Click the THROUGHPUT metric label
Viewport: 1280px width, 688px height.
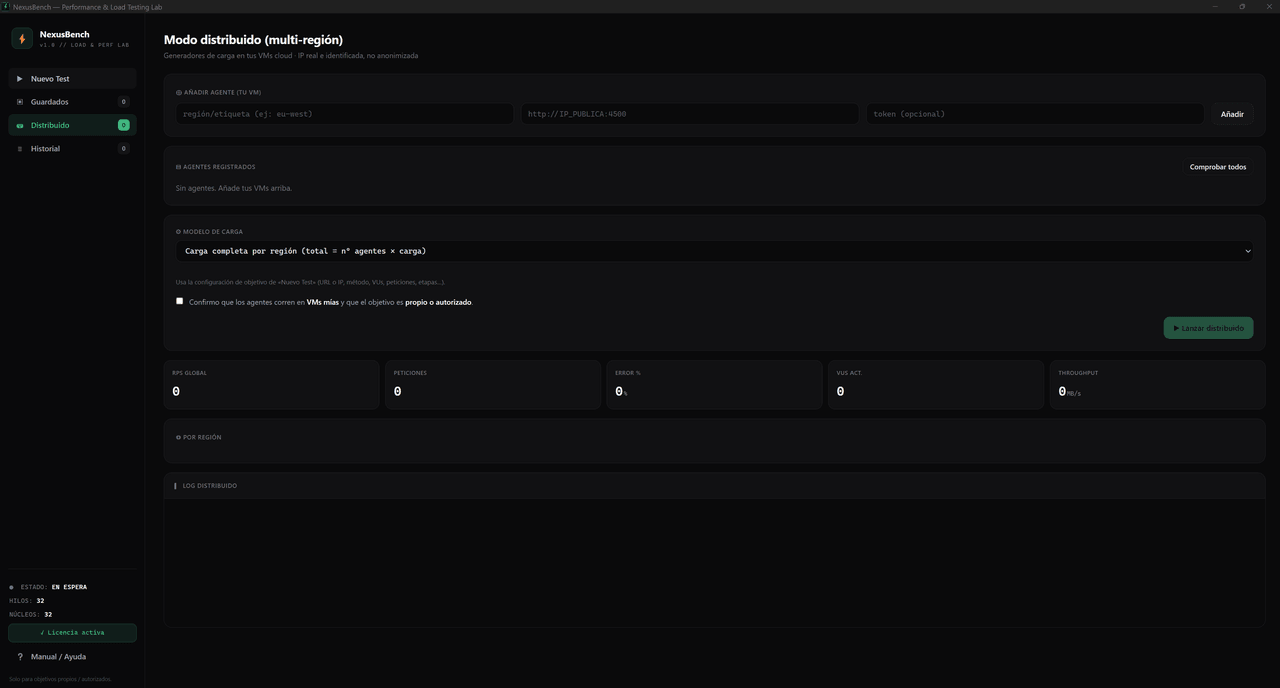point(1078,373)
